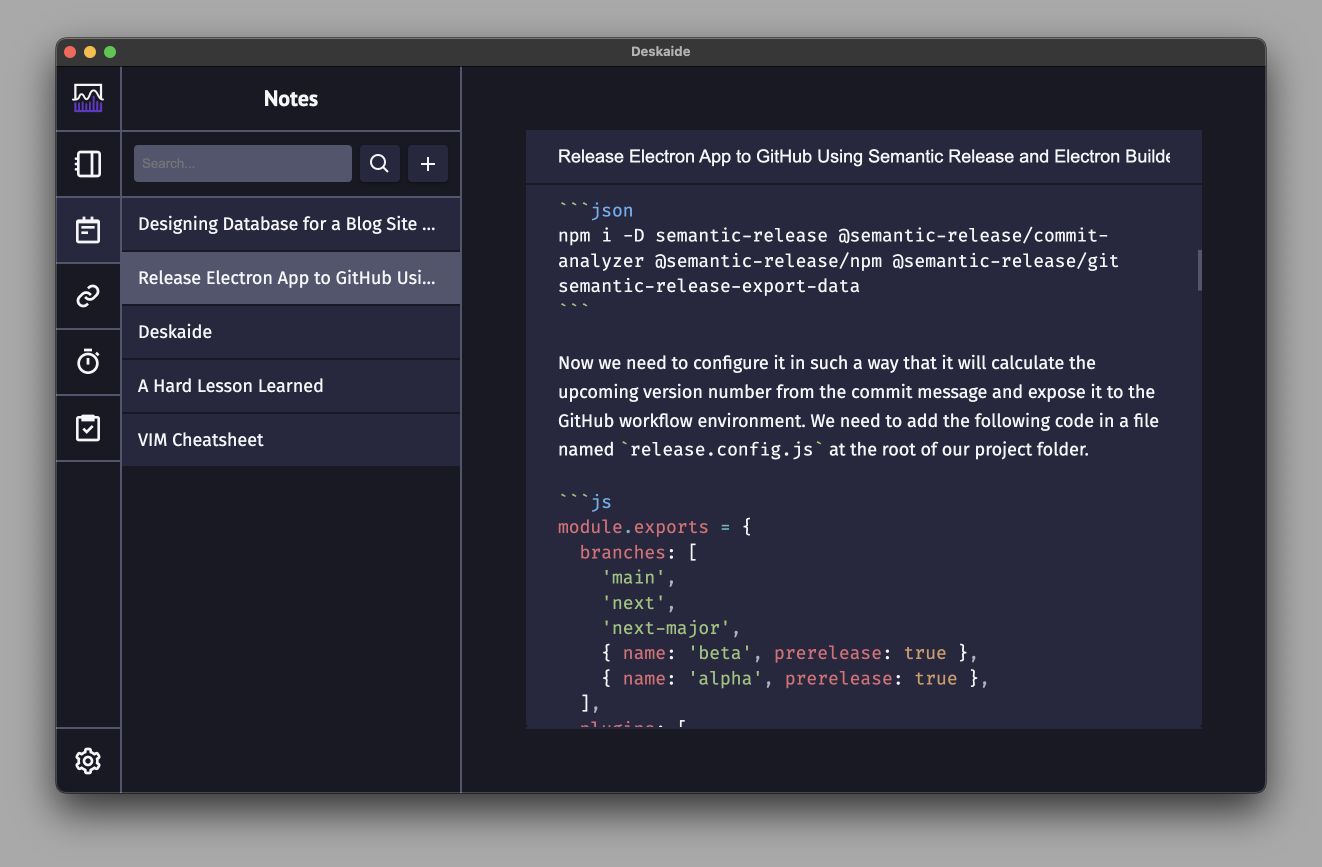
Task: Open the dashboard chart icon in sidebar
Action: pyautogui.click(x=88, y=98)
